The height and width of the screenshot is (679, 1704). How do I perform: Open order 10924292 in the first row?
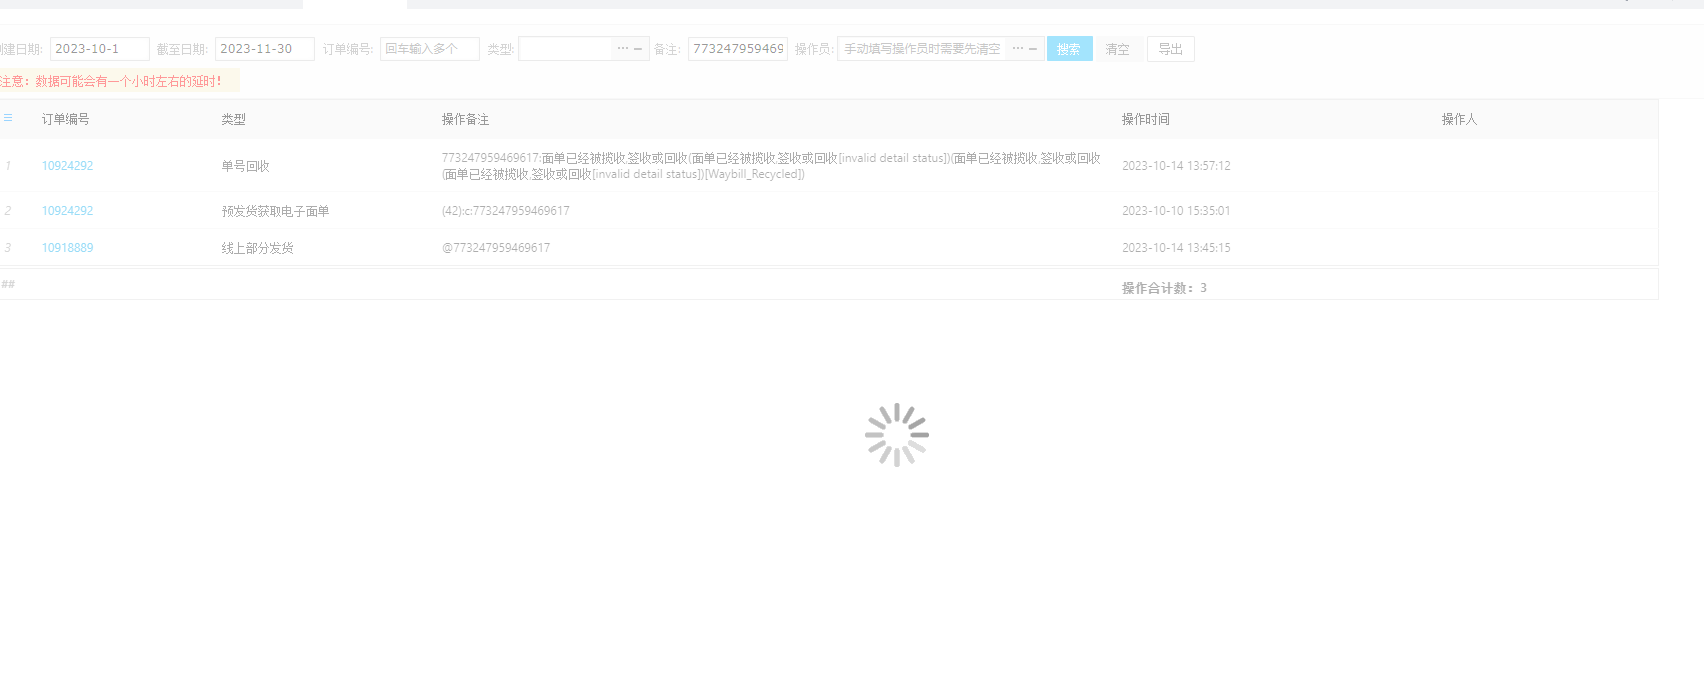pos(67,166)
